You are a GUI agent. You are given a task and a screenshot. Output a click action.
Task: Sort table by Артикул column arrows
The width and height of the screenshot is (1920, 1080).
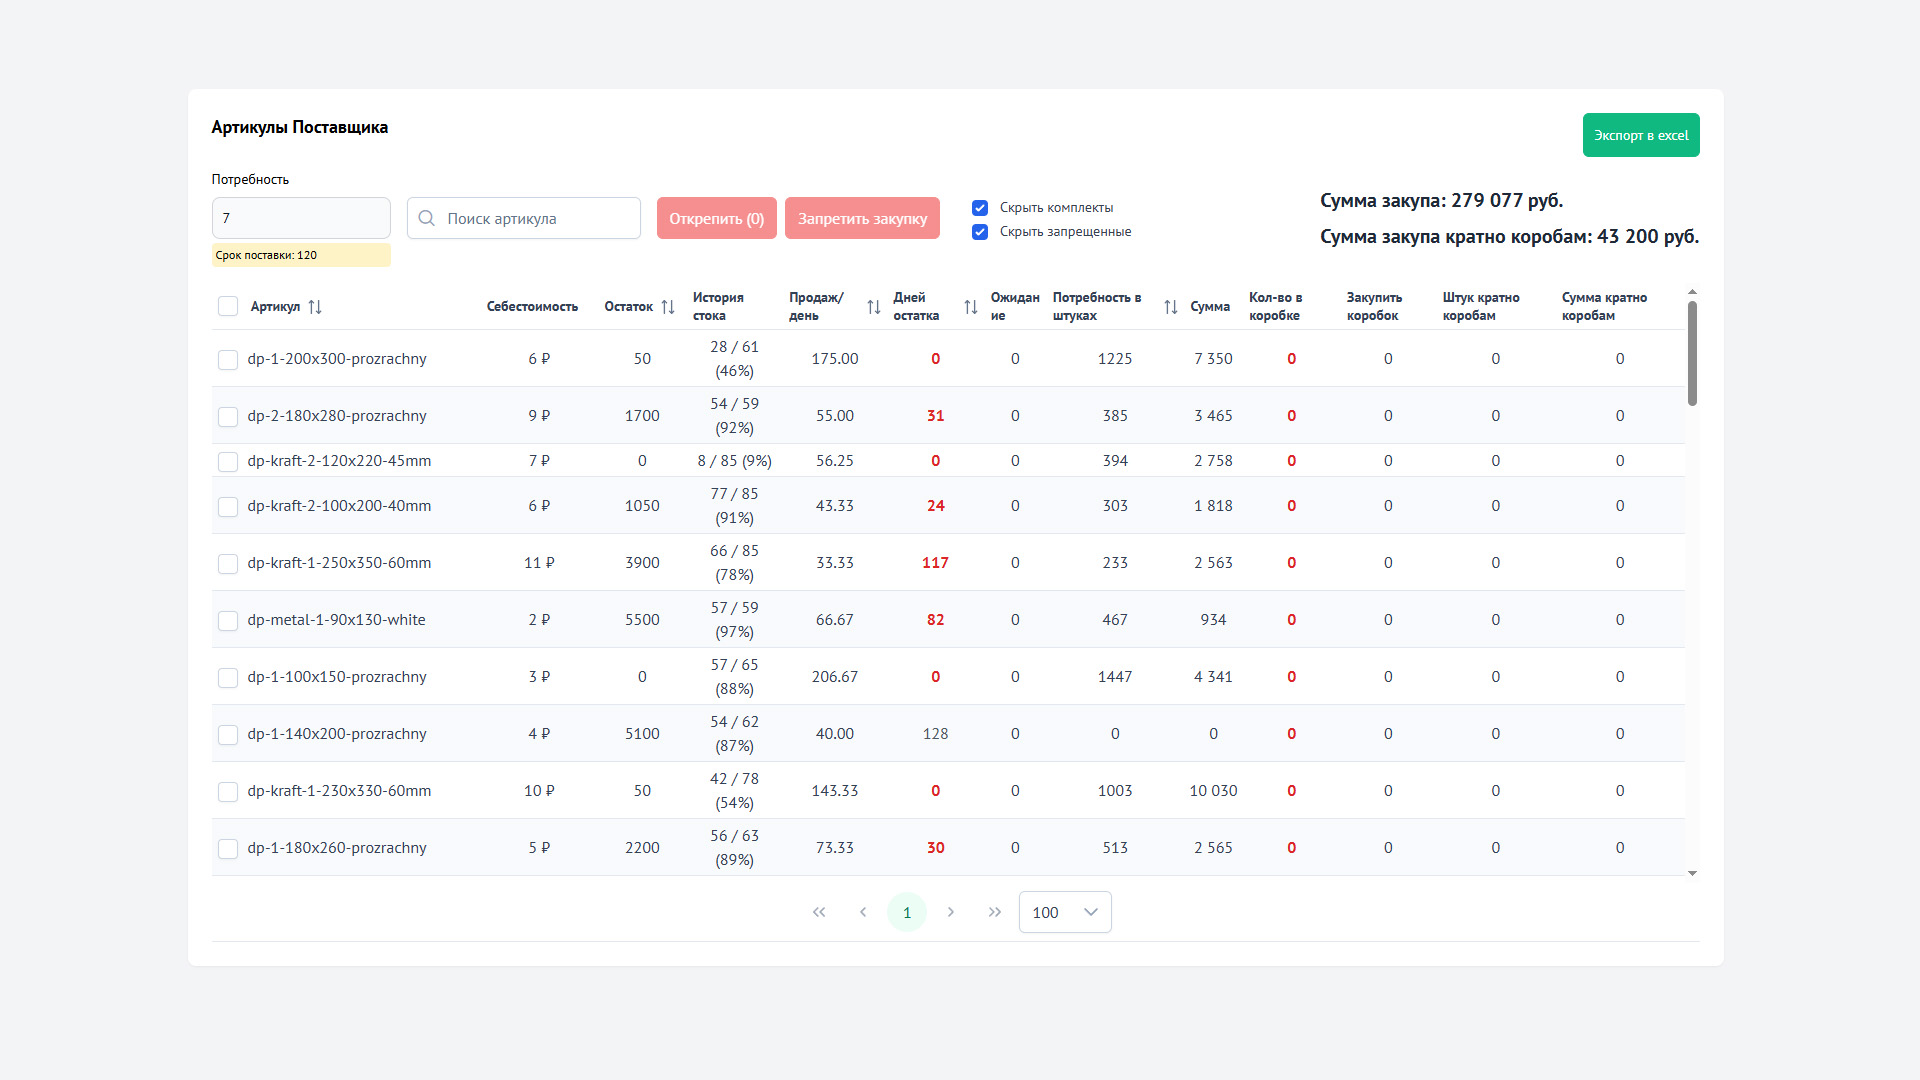(x=315, y=307)
